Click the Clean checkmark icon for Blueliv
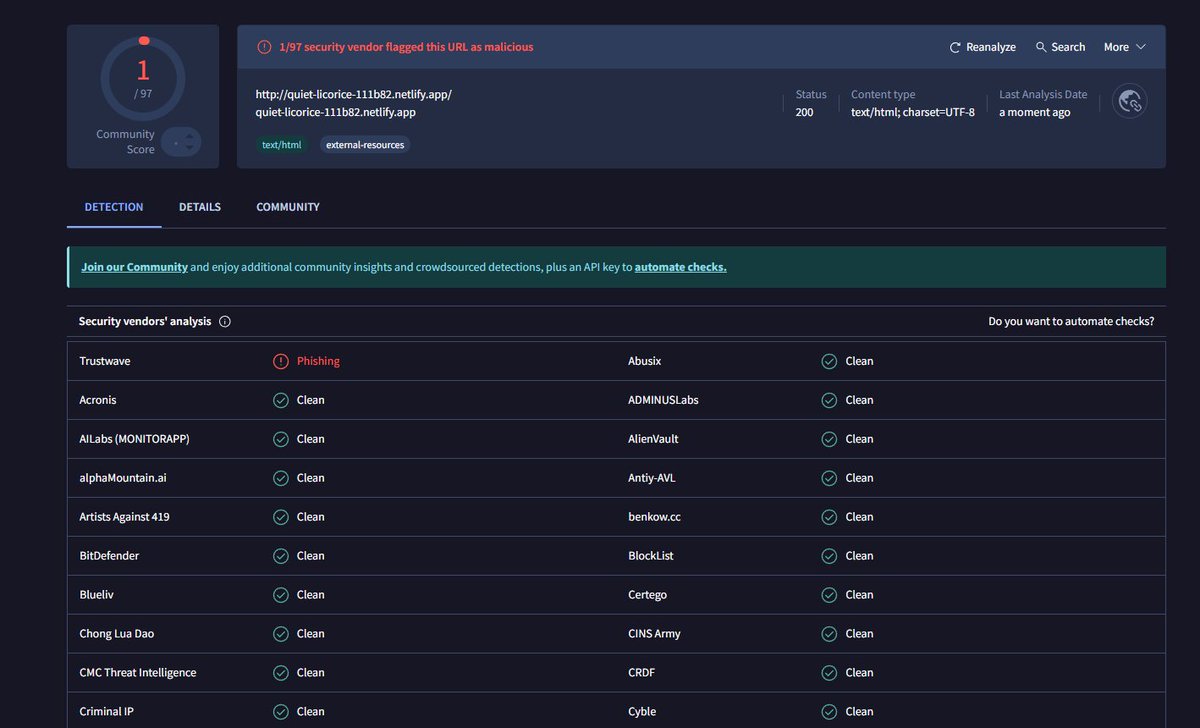Image resolution: width=1200 pixels, height=728 pixels. (x=281, y=595)
